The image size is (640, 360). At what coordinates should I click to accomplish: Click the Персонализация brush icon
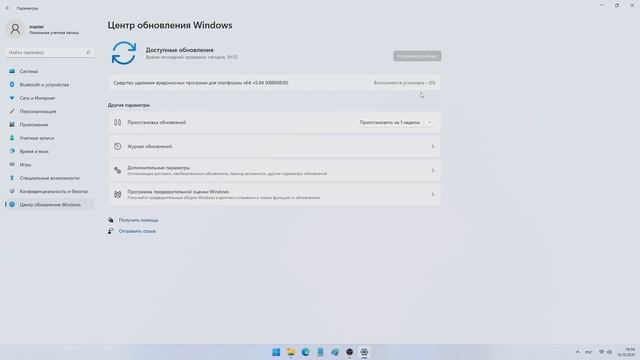tap(12, 111)
